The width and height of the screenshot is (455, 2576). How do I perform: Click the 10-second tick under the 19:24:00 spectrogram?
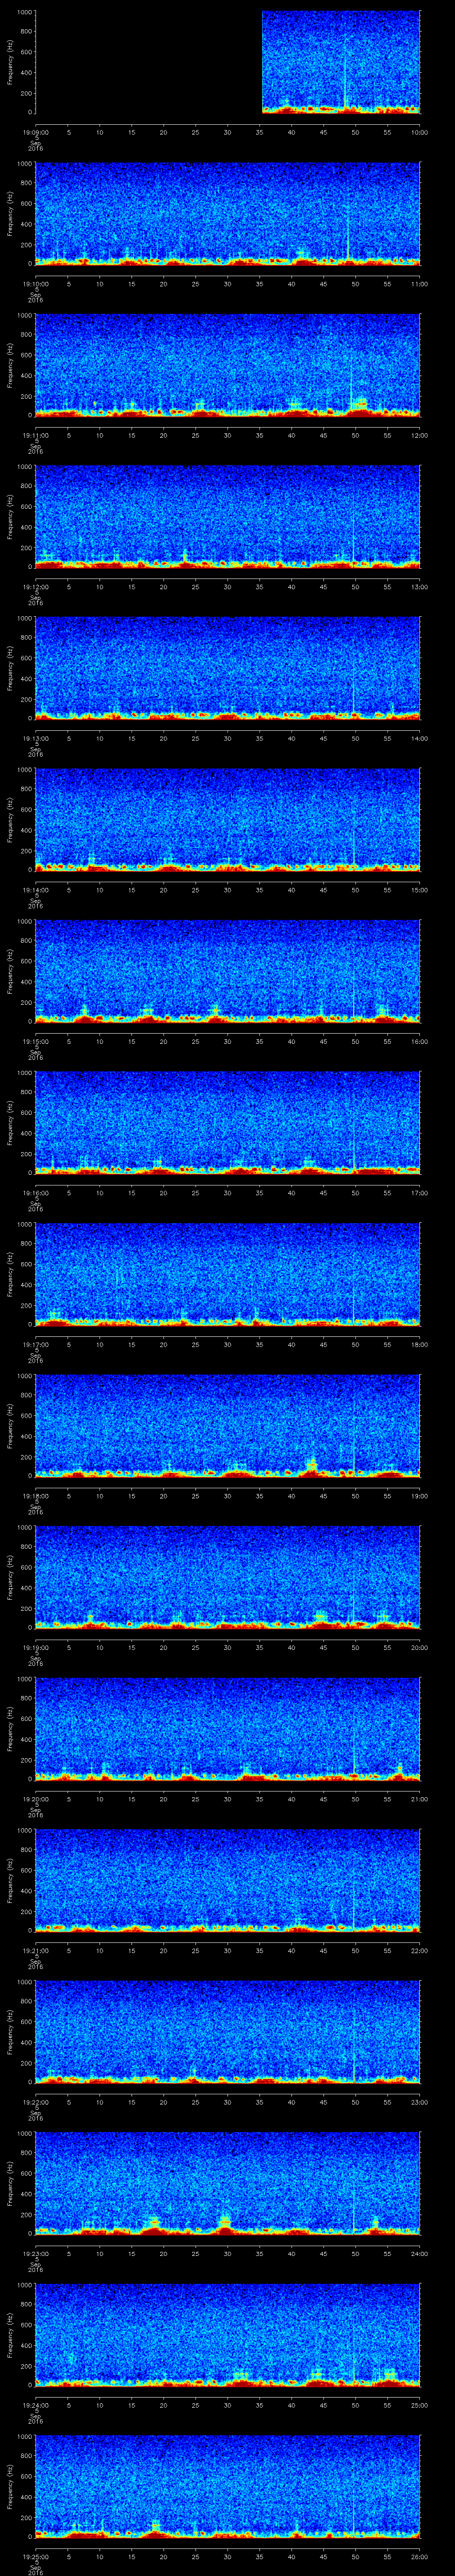[x=100, y=2404]
